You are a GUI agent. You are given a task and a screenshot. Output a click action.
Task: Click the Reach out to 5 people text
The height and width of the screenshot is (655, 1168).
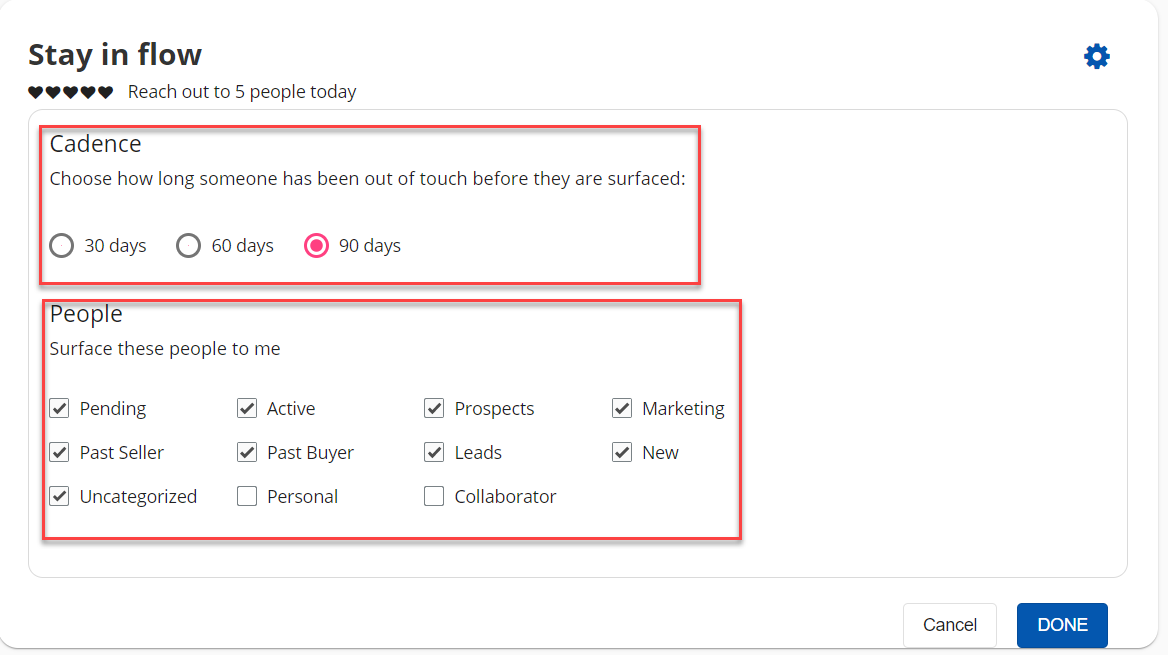pyautogui.click(x=242, y=92)
